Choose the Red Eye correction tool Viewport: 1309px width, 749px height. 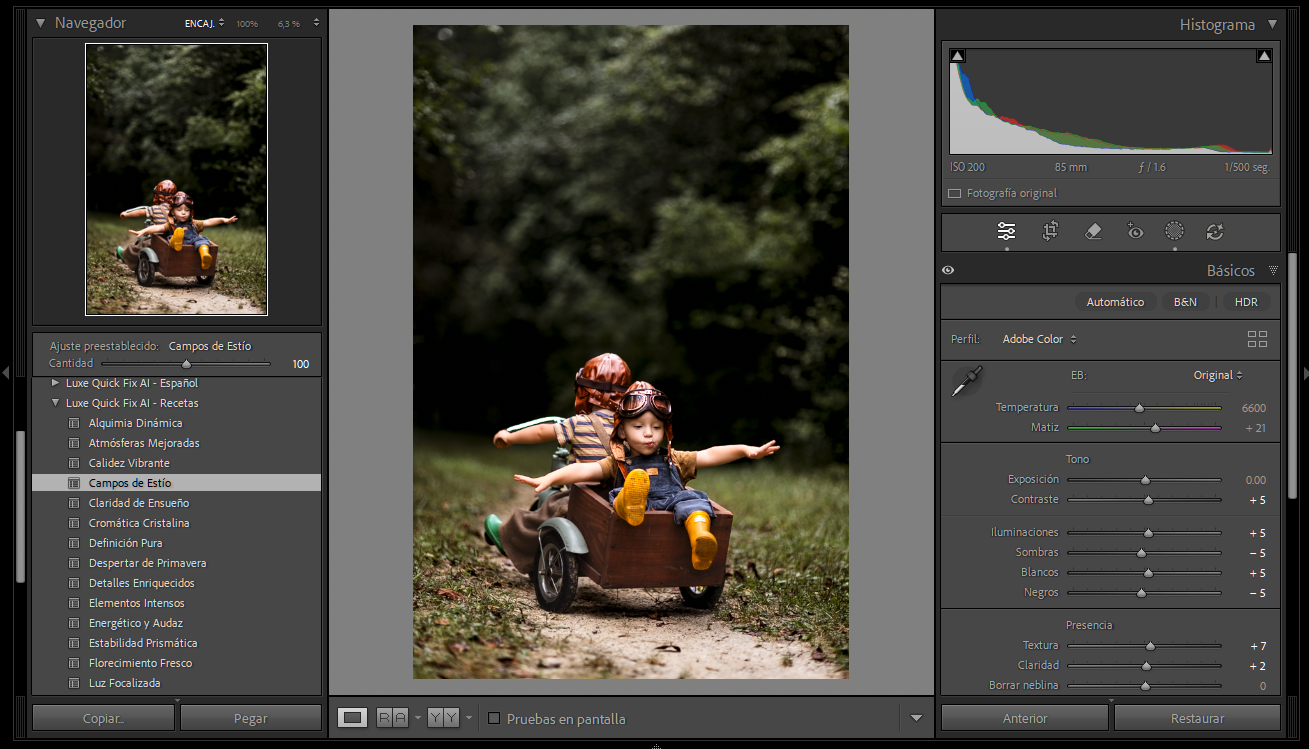[1135, 232]
